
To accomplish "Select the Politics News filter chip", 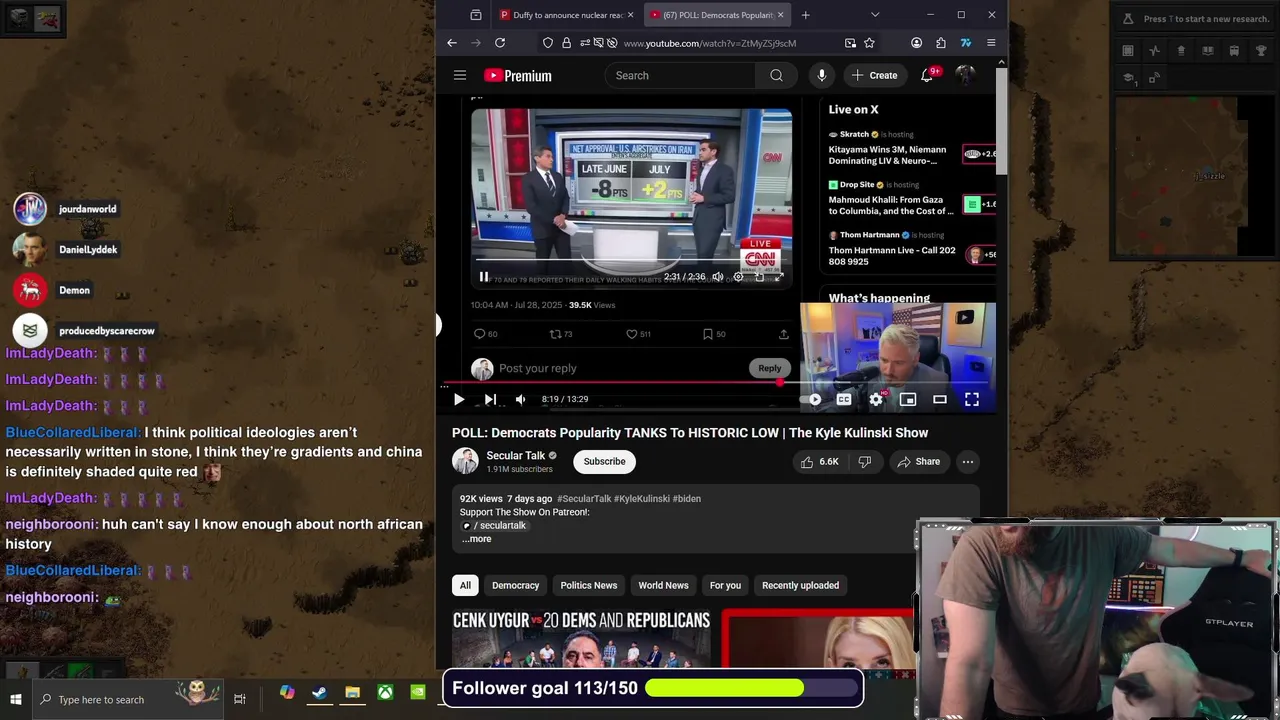I will coord(588,585).
